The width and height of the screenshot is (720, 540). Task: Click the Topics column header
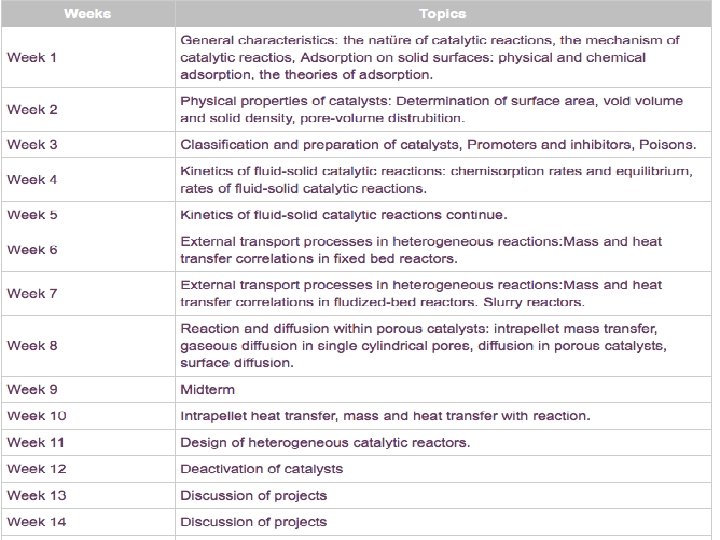(441, 14)
